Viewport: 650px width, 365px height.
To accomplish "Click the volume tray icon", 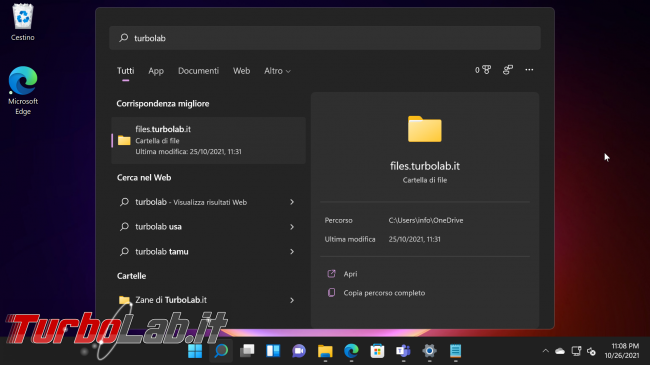I will coord(592,351).
